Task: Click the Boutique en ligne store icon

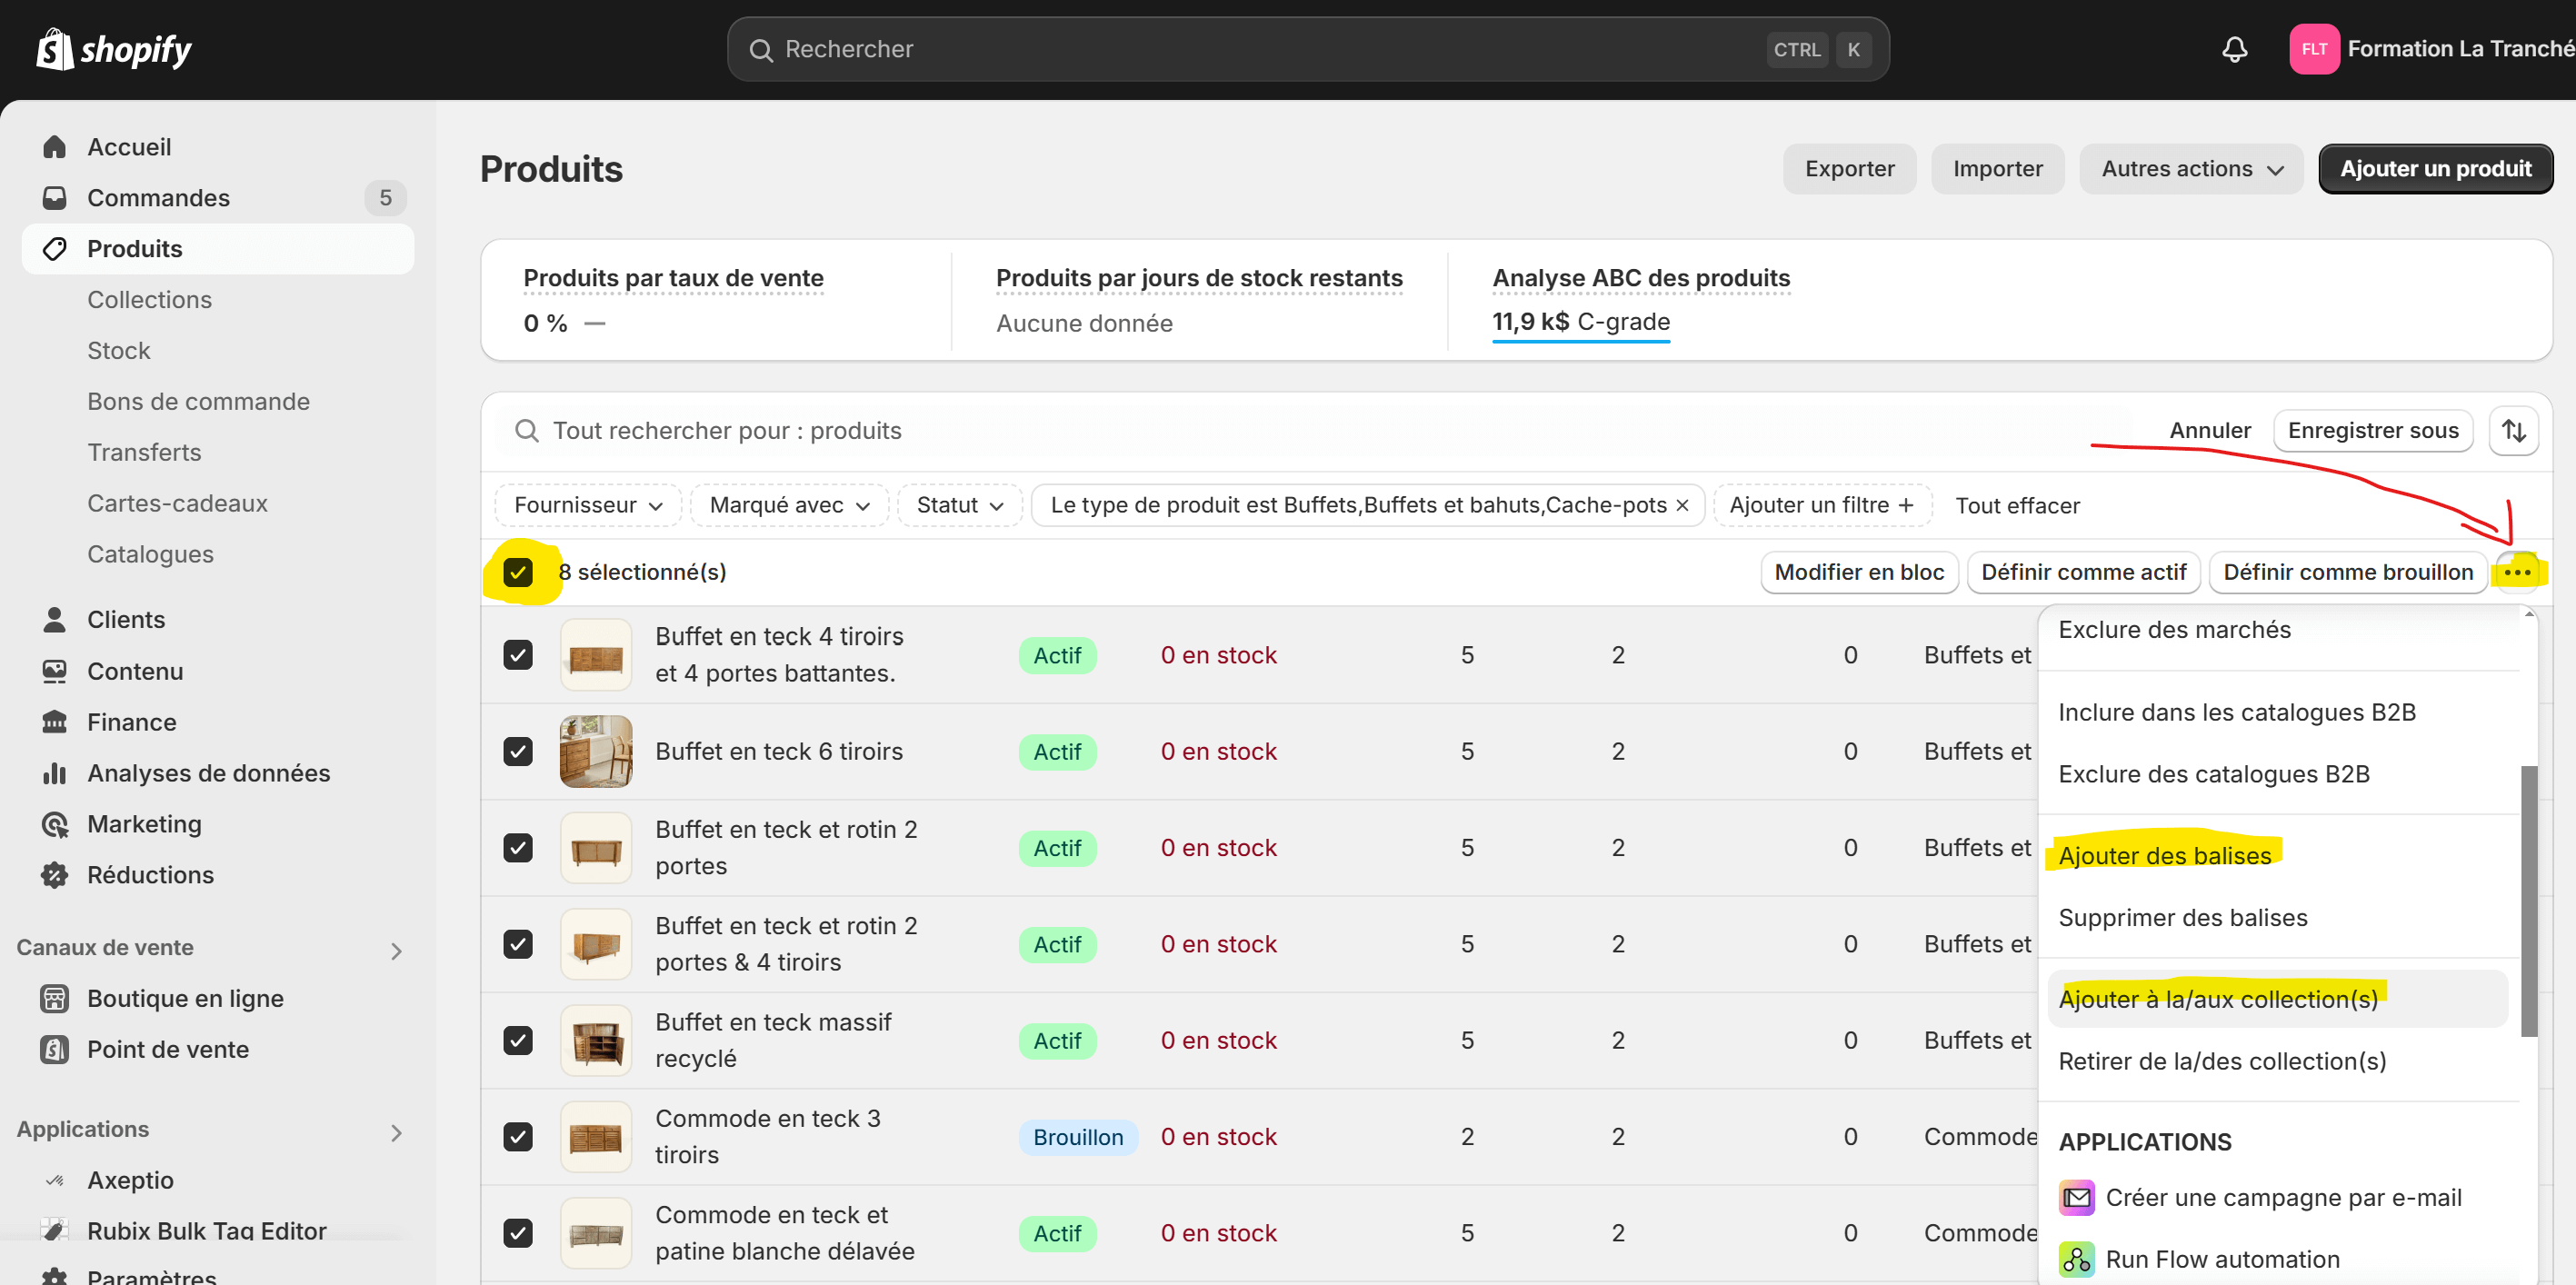Action: pyautogui.click(x=54, y=998)
